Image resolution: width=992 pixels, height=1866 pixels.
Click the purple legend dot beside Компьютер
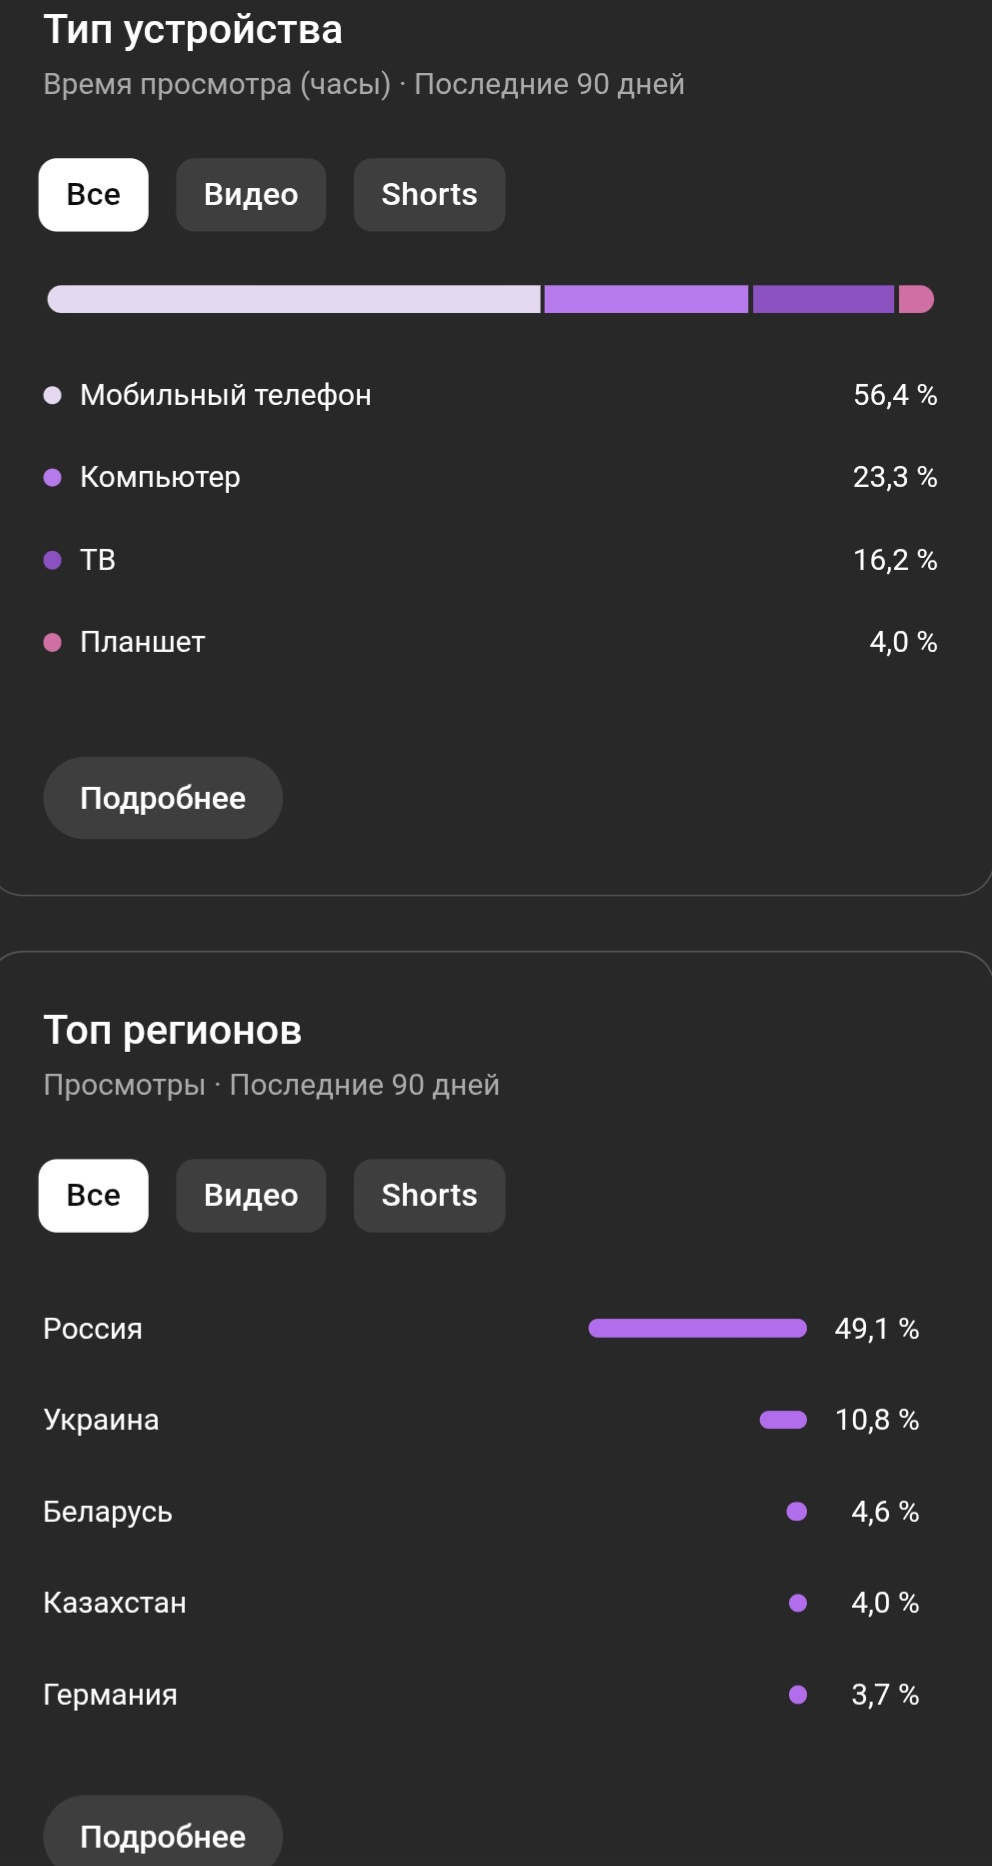click(x=53, y=477)
